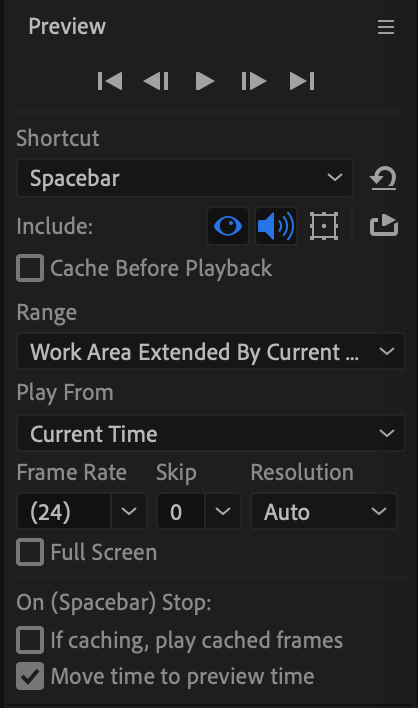Open the Resolution Auto dropdown
The image size is (418, 708).
point(324,511)
